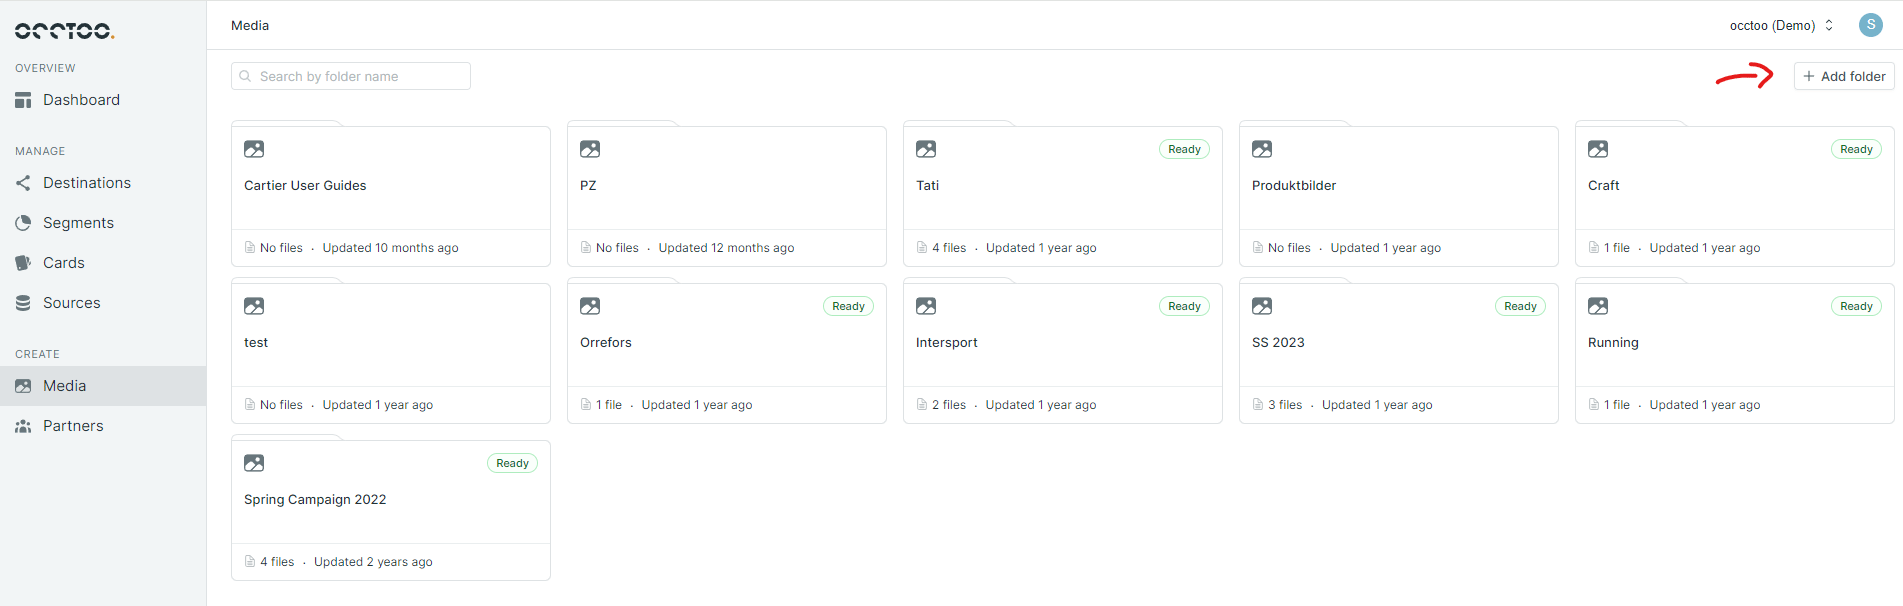Open the Dashboard page
Image resolution: width=1903 pixels, height=606 pixels.
[x=103, y=100]
